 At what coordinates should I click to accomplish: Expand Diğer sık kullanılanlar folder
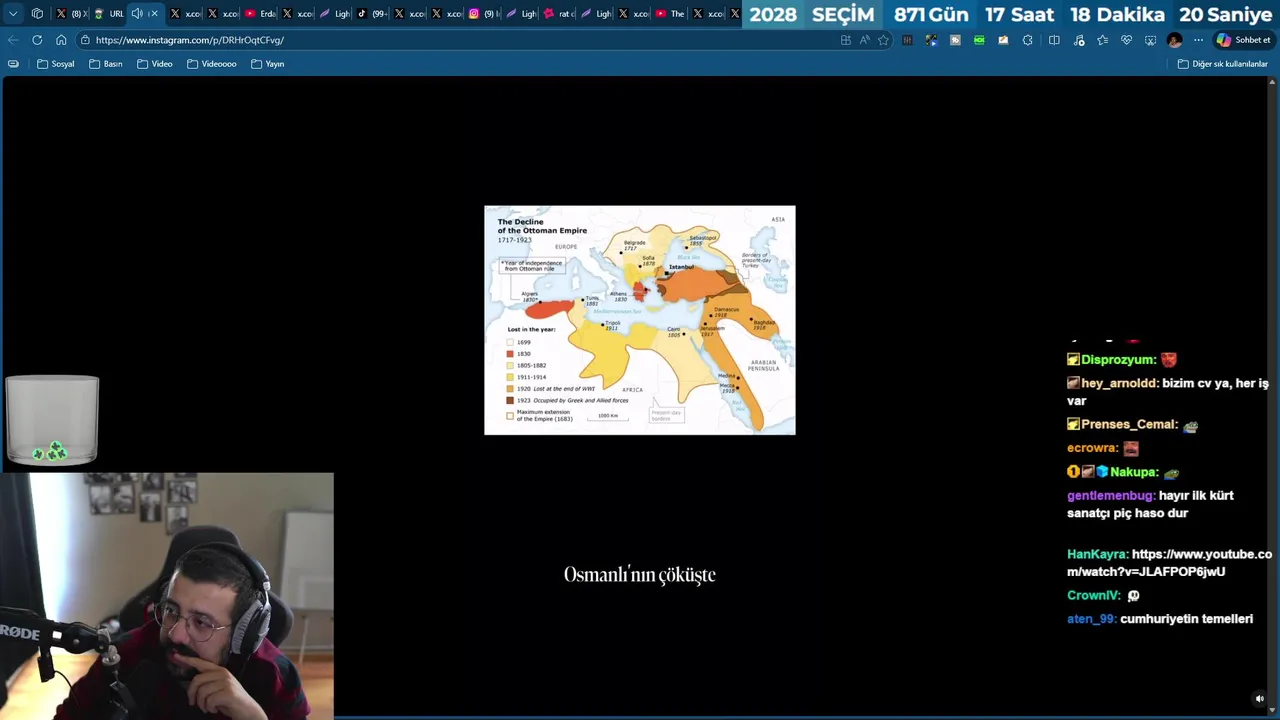pos(1222,64)
